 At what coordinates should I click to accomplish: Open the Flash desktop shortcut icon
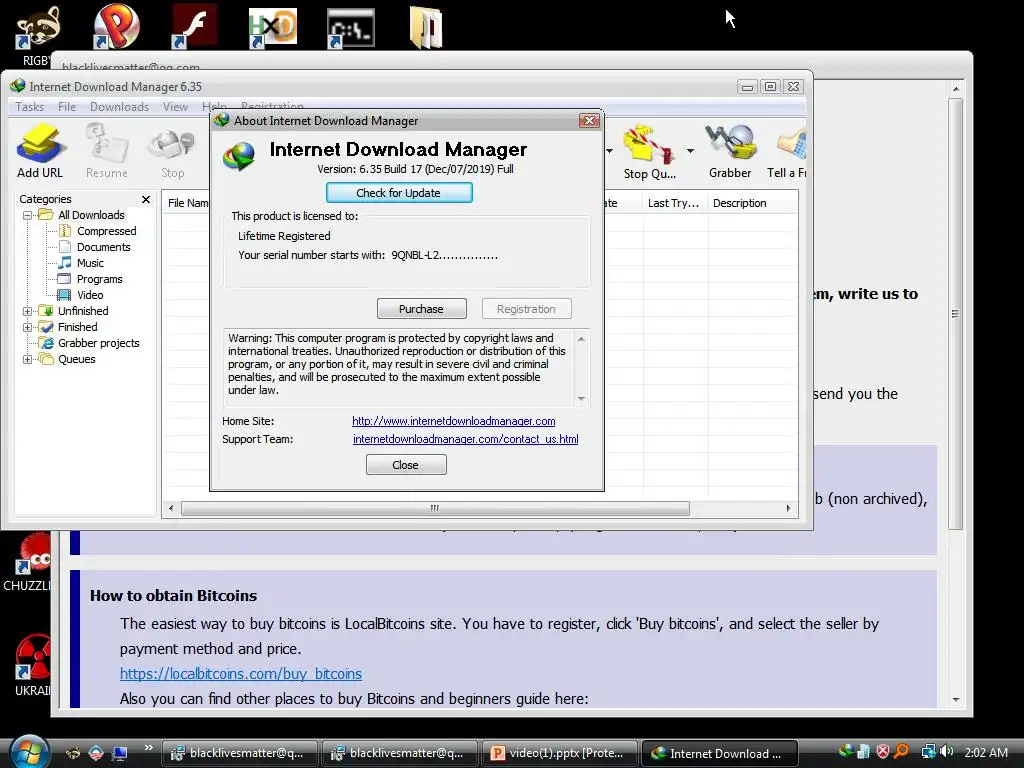click(x=194, y=26)
